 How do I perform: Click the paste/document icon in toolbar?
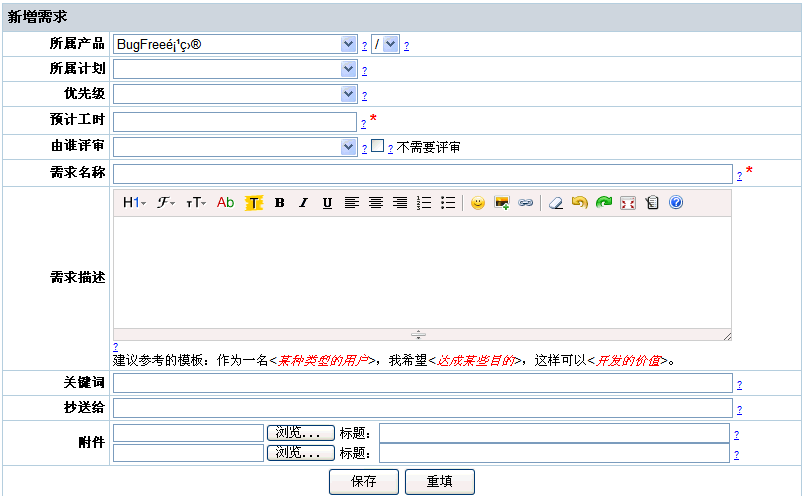[652, 202]
